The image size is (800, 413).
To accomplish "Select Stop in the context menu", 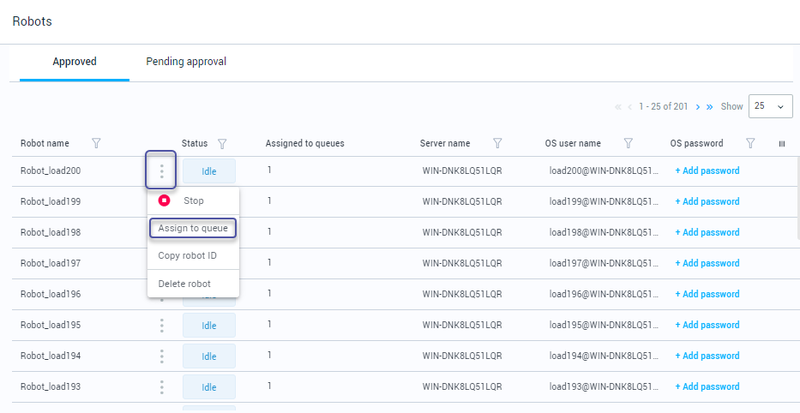I will pos(193,201).
